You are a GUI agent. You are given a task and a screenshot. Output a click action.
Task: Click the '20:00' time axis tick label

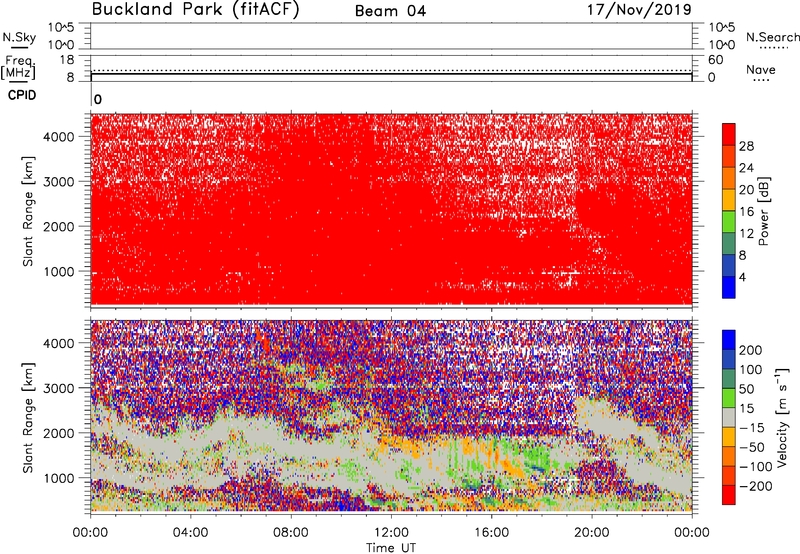592,533
